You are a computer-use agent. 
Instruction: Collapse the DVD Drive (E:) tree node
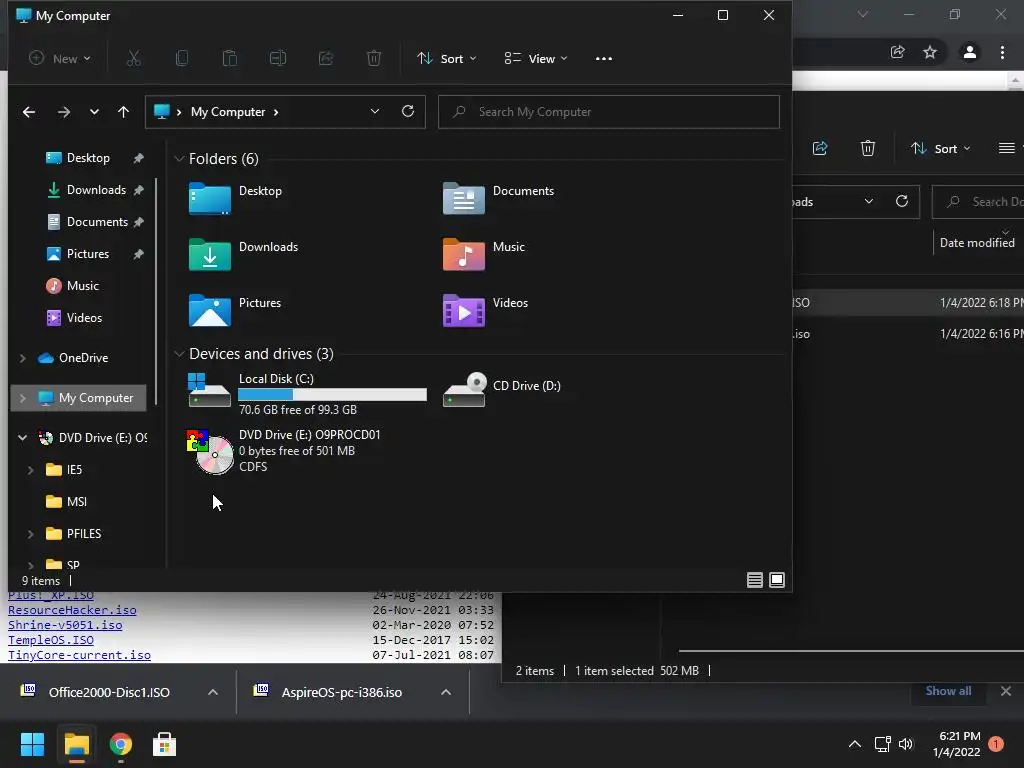coord(23,438)
